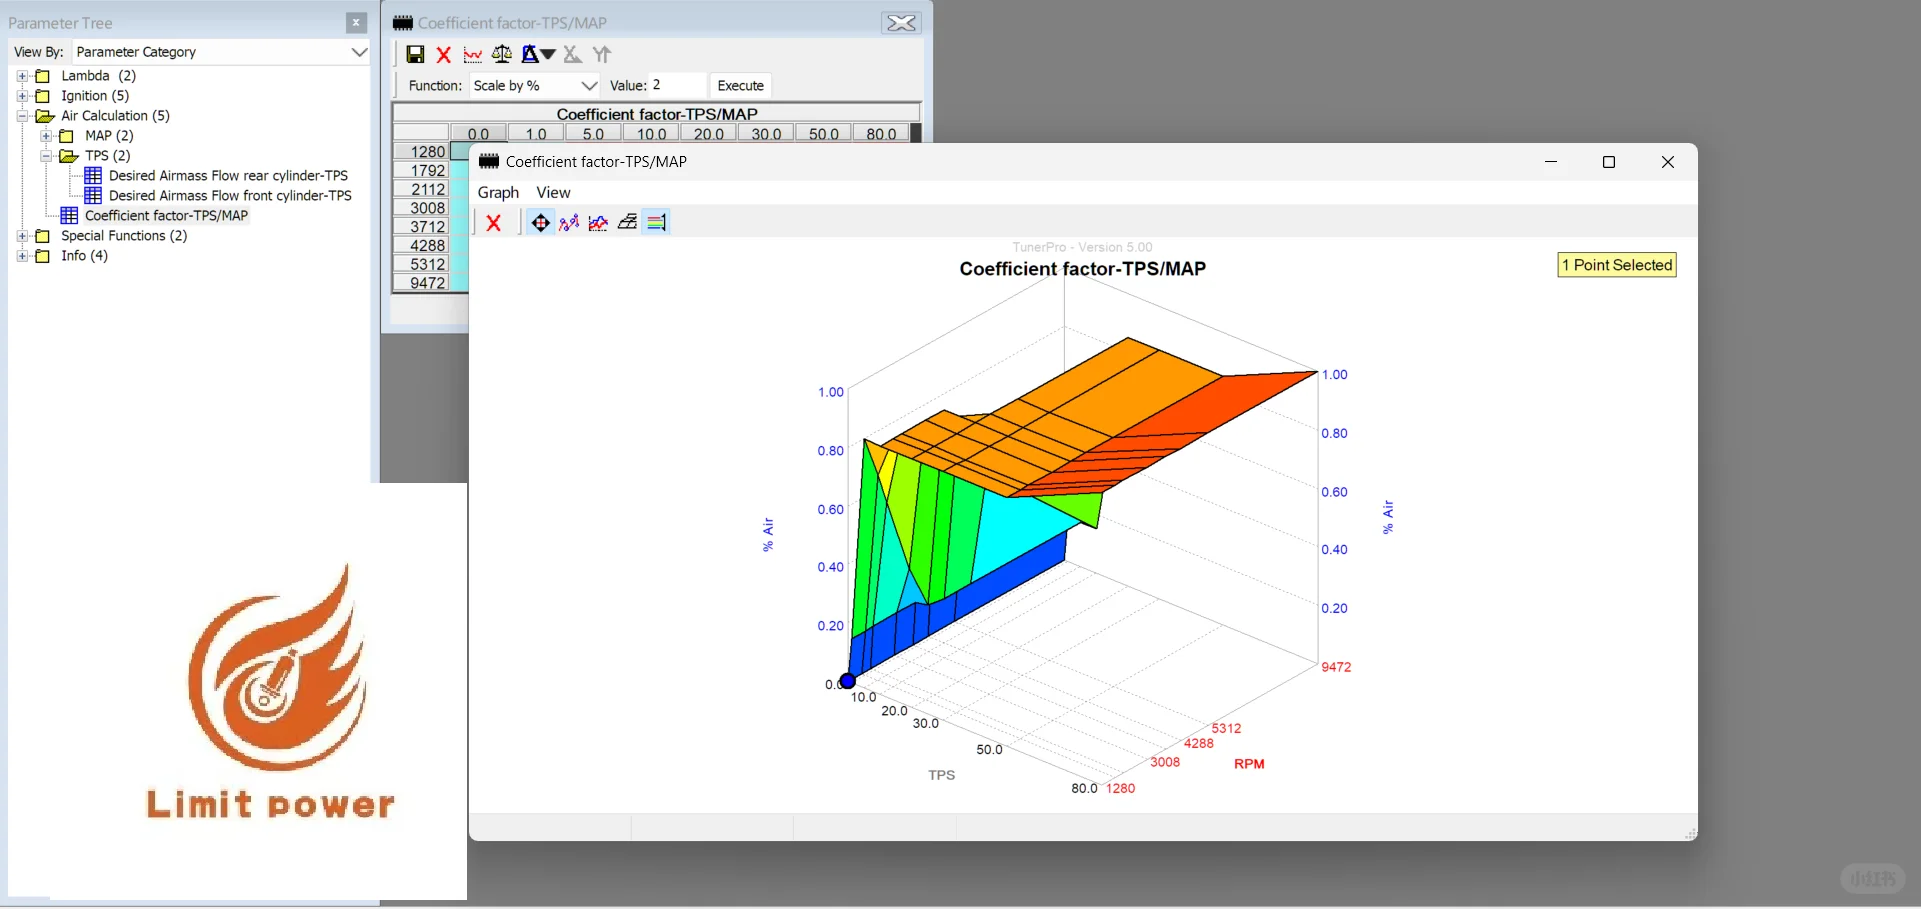Click the 2112 row header in table
Viewport: 1921px width, 909px height.
pos(421,190)
